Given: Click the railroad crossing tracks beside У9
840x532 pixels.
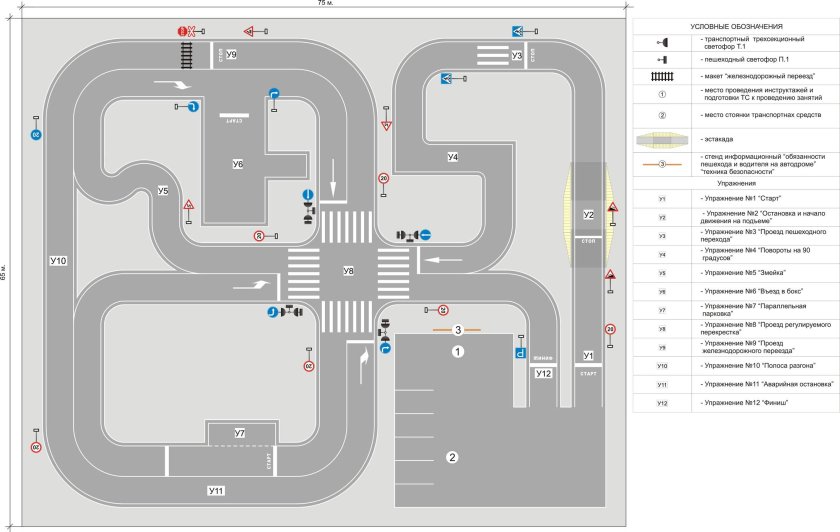Looking at the screenshot, I should [186, 53].
